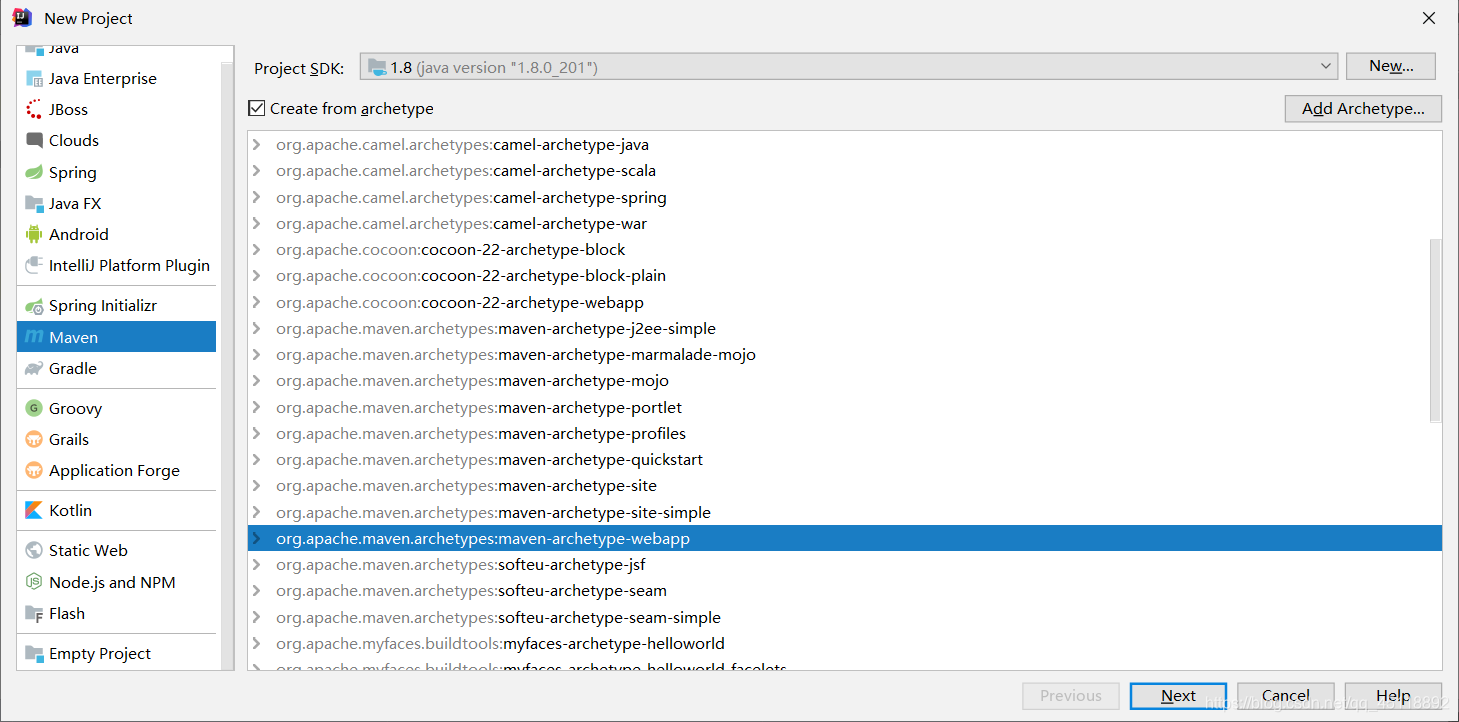The height and width of the screenshot is (722, 1459).
Task: Select camel-archetype-scala archetype row
Action: pos(845,171)
